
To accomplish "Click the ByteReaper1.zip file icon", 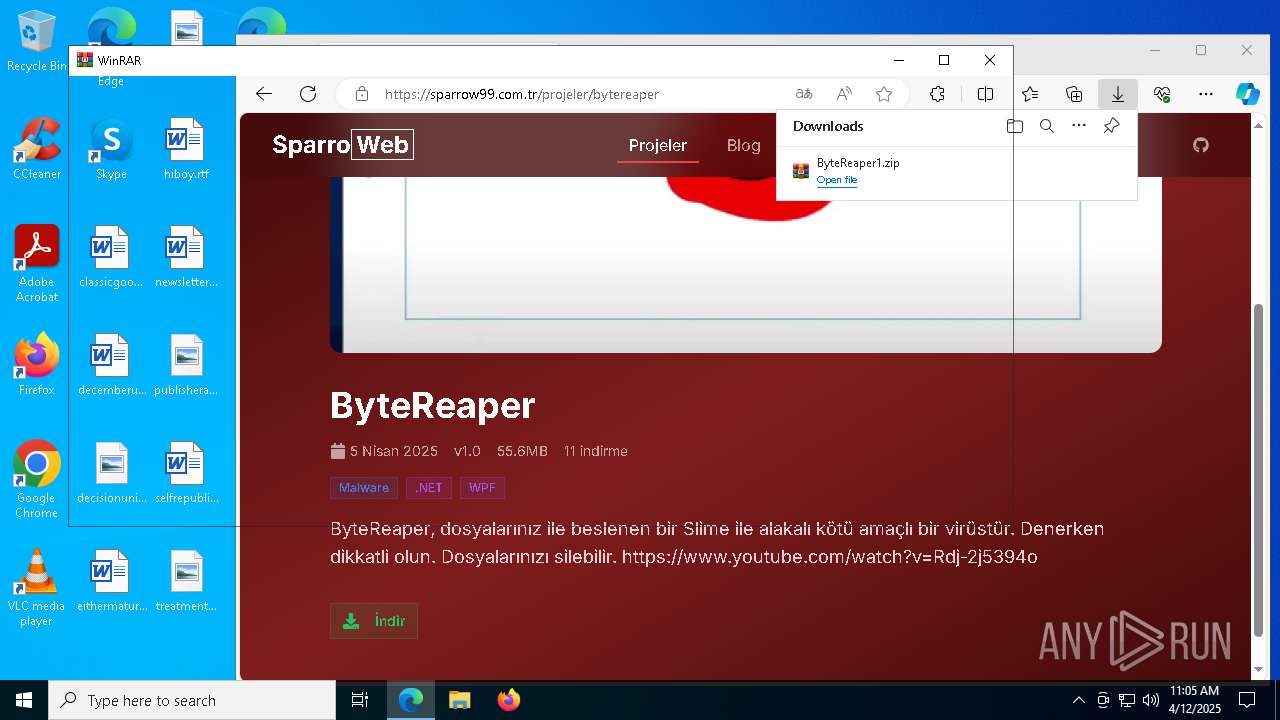I will pyautogui.click(x=801, y=170).
